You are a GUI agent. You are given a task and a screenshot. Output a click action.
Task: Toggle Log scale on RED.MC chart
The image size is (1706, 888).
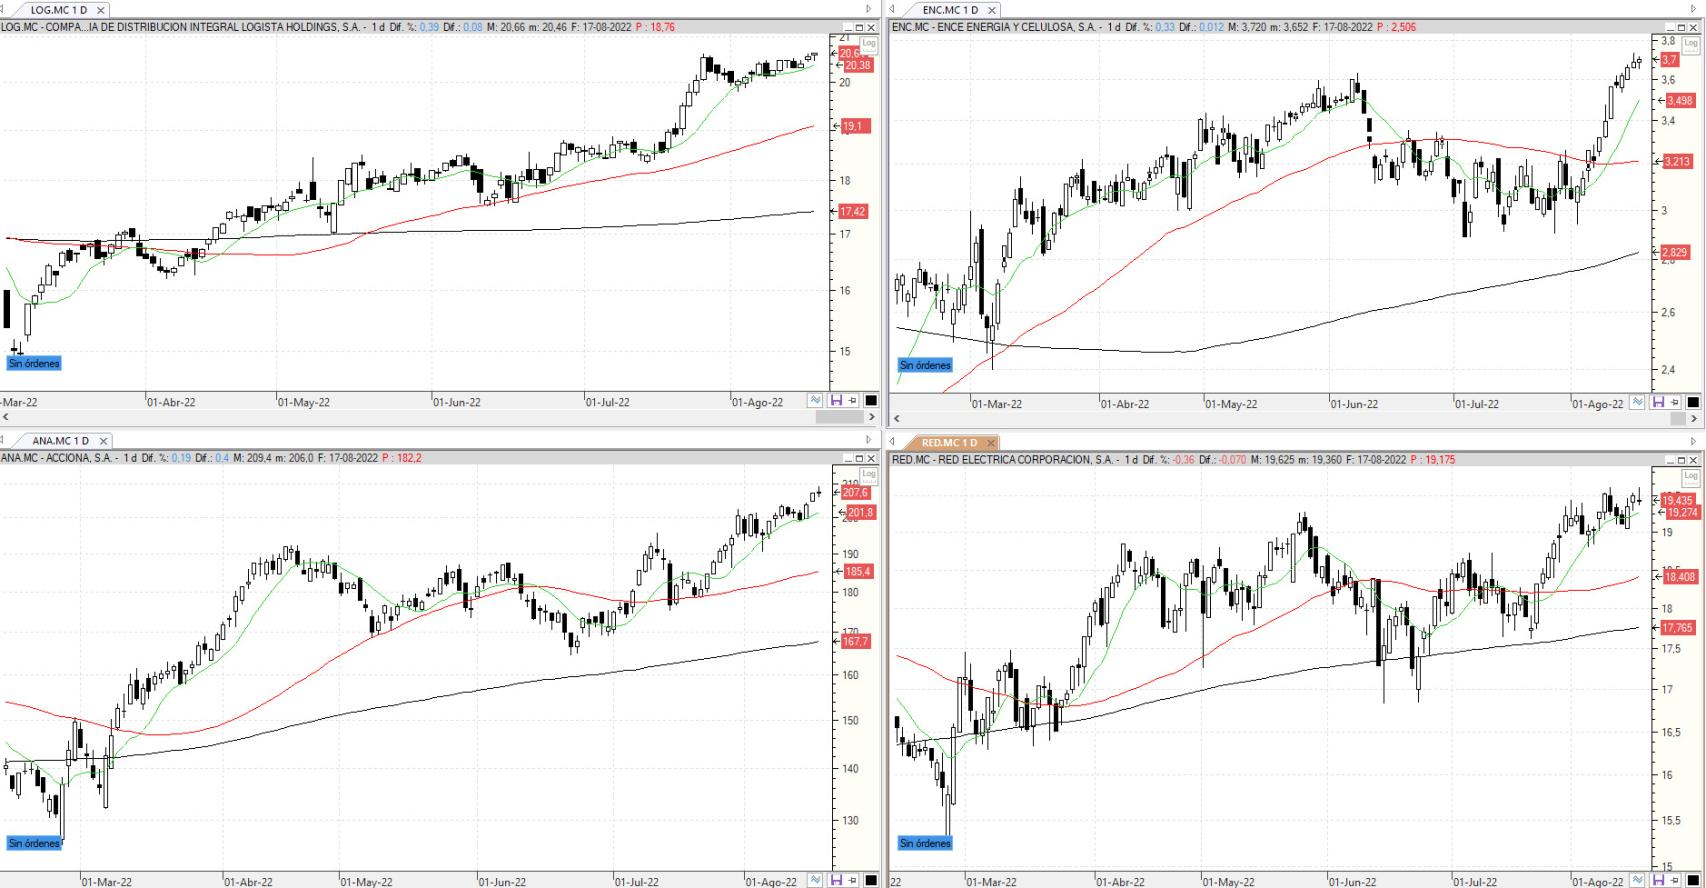pos(1690,476)
